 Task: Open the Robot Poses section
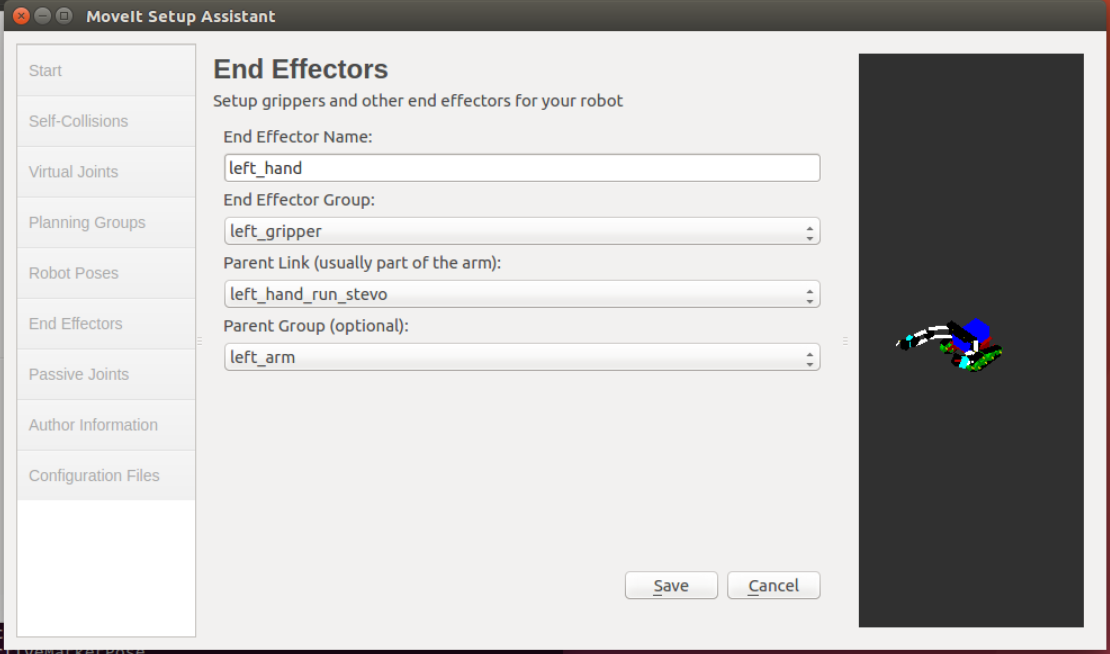click(x=106, y=273)
